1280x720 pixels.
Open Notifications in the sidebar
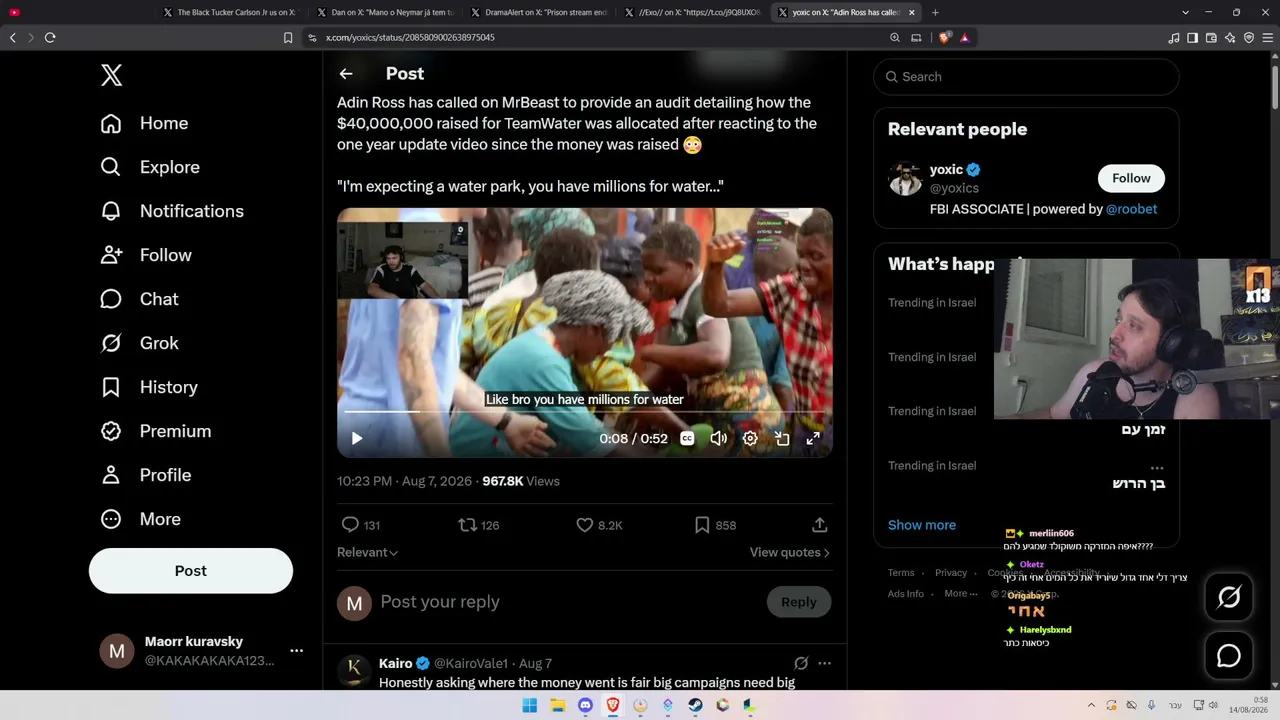point(172,211)
